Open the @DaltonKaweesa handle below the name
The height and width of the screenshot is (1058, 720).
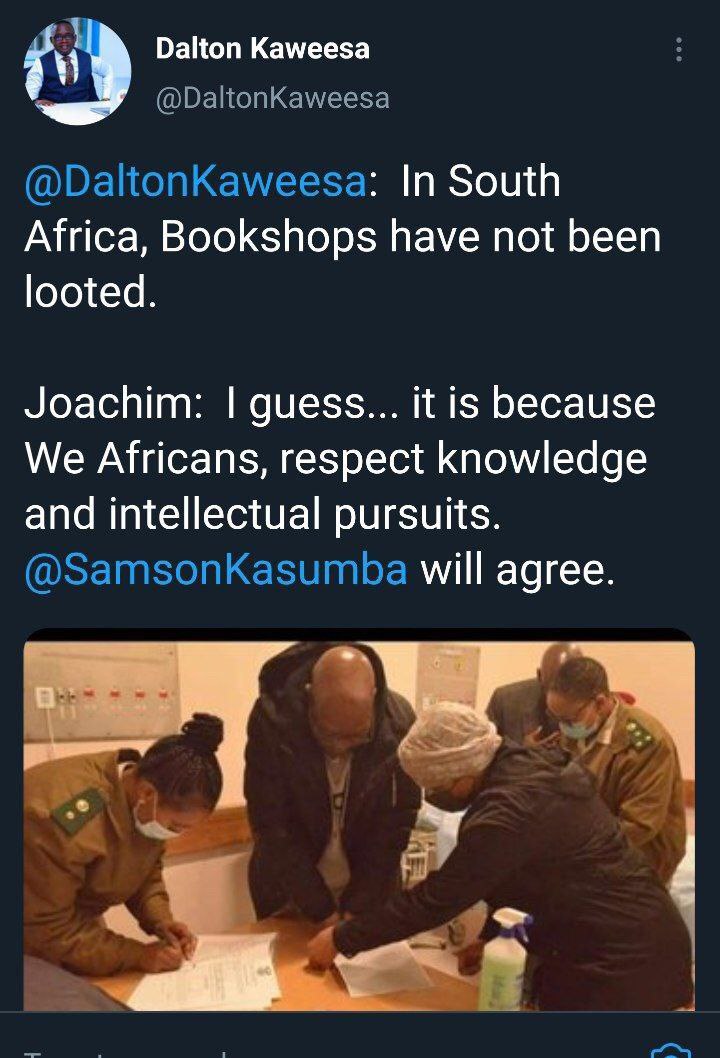point(273,99)
